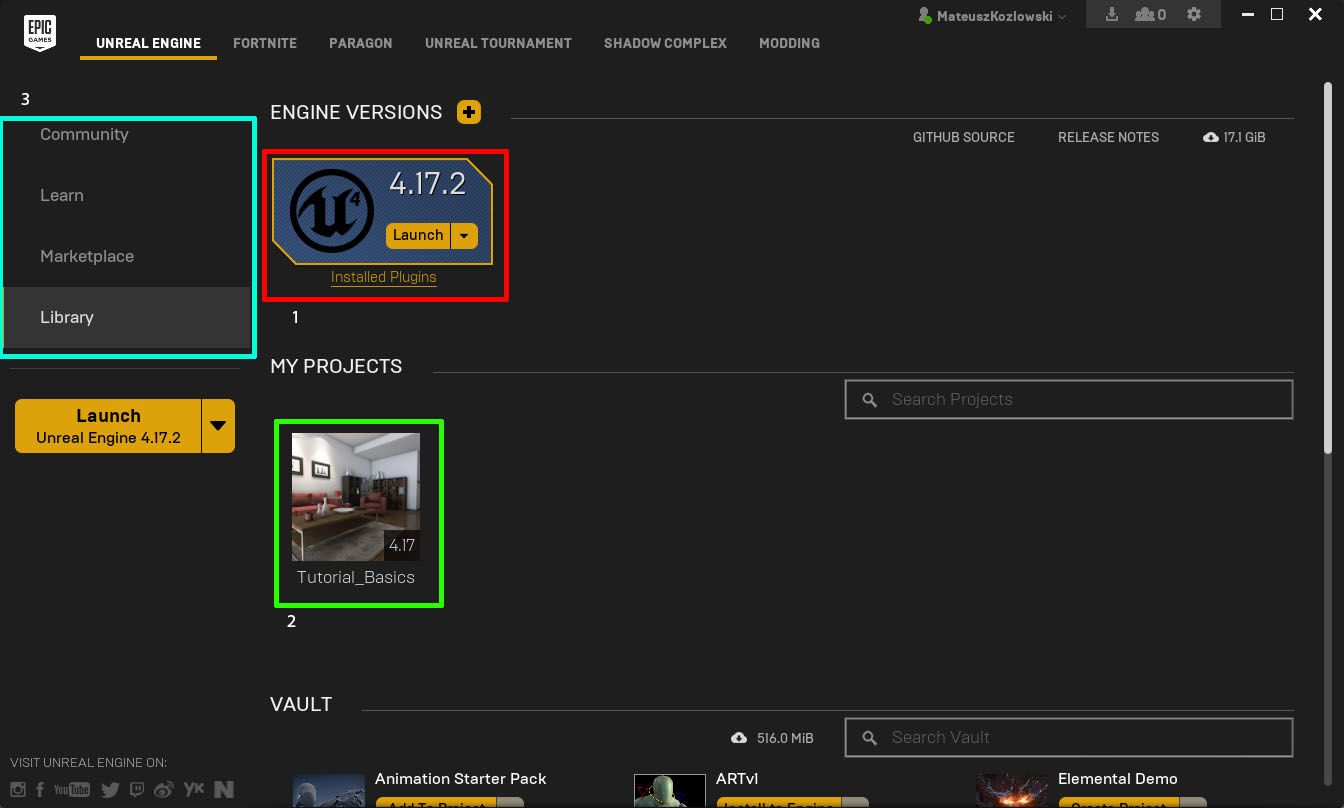This screenshot has width=1344, height=808.
Task: Click the 4.17.2 version number on engine card
Action: click(x=428, y=183)
